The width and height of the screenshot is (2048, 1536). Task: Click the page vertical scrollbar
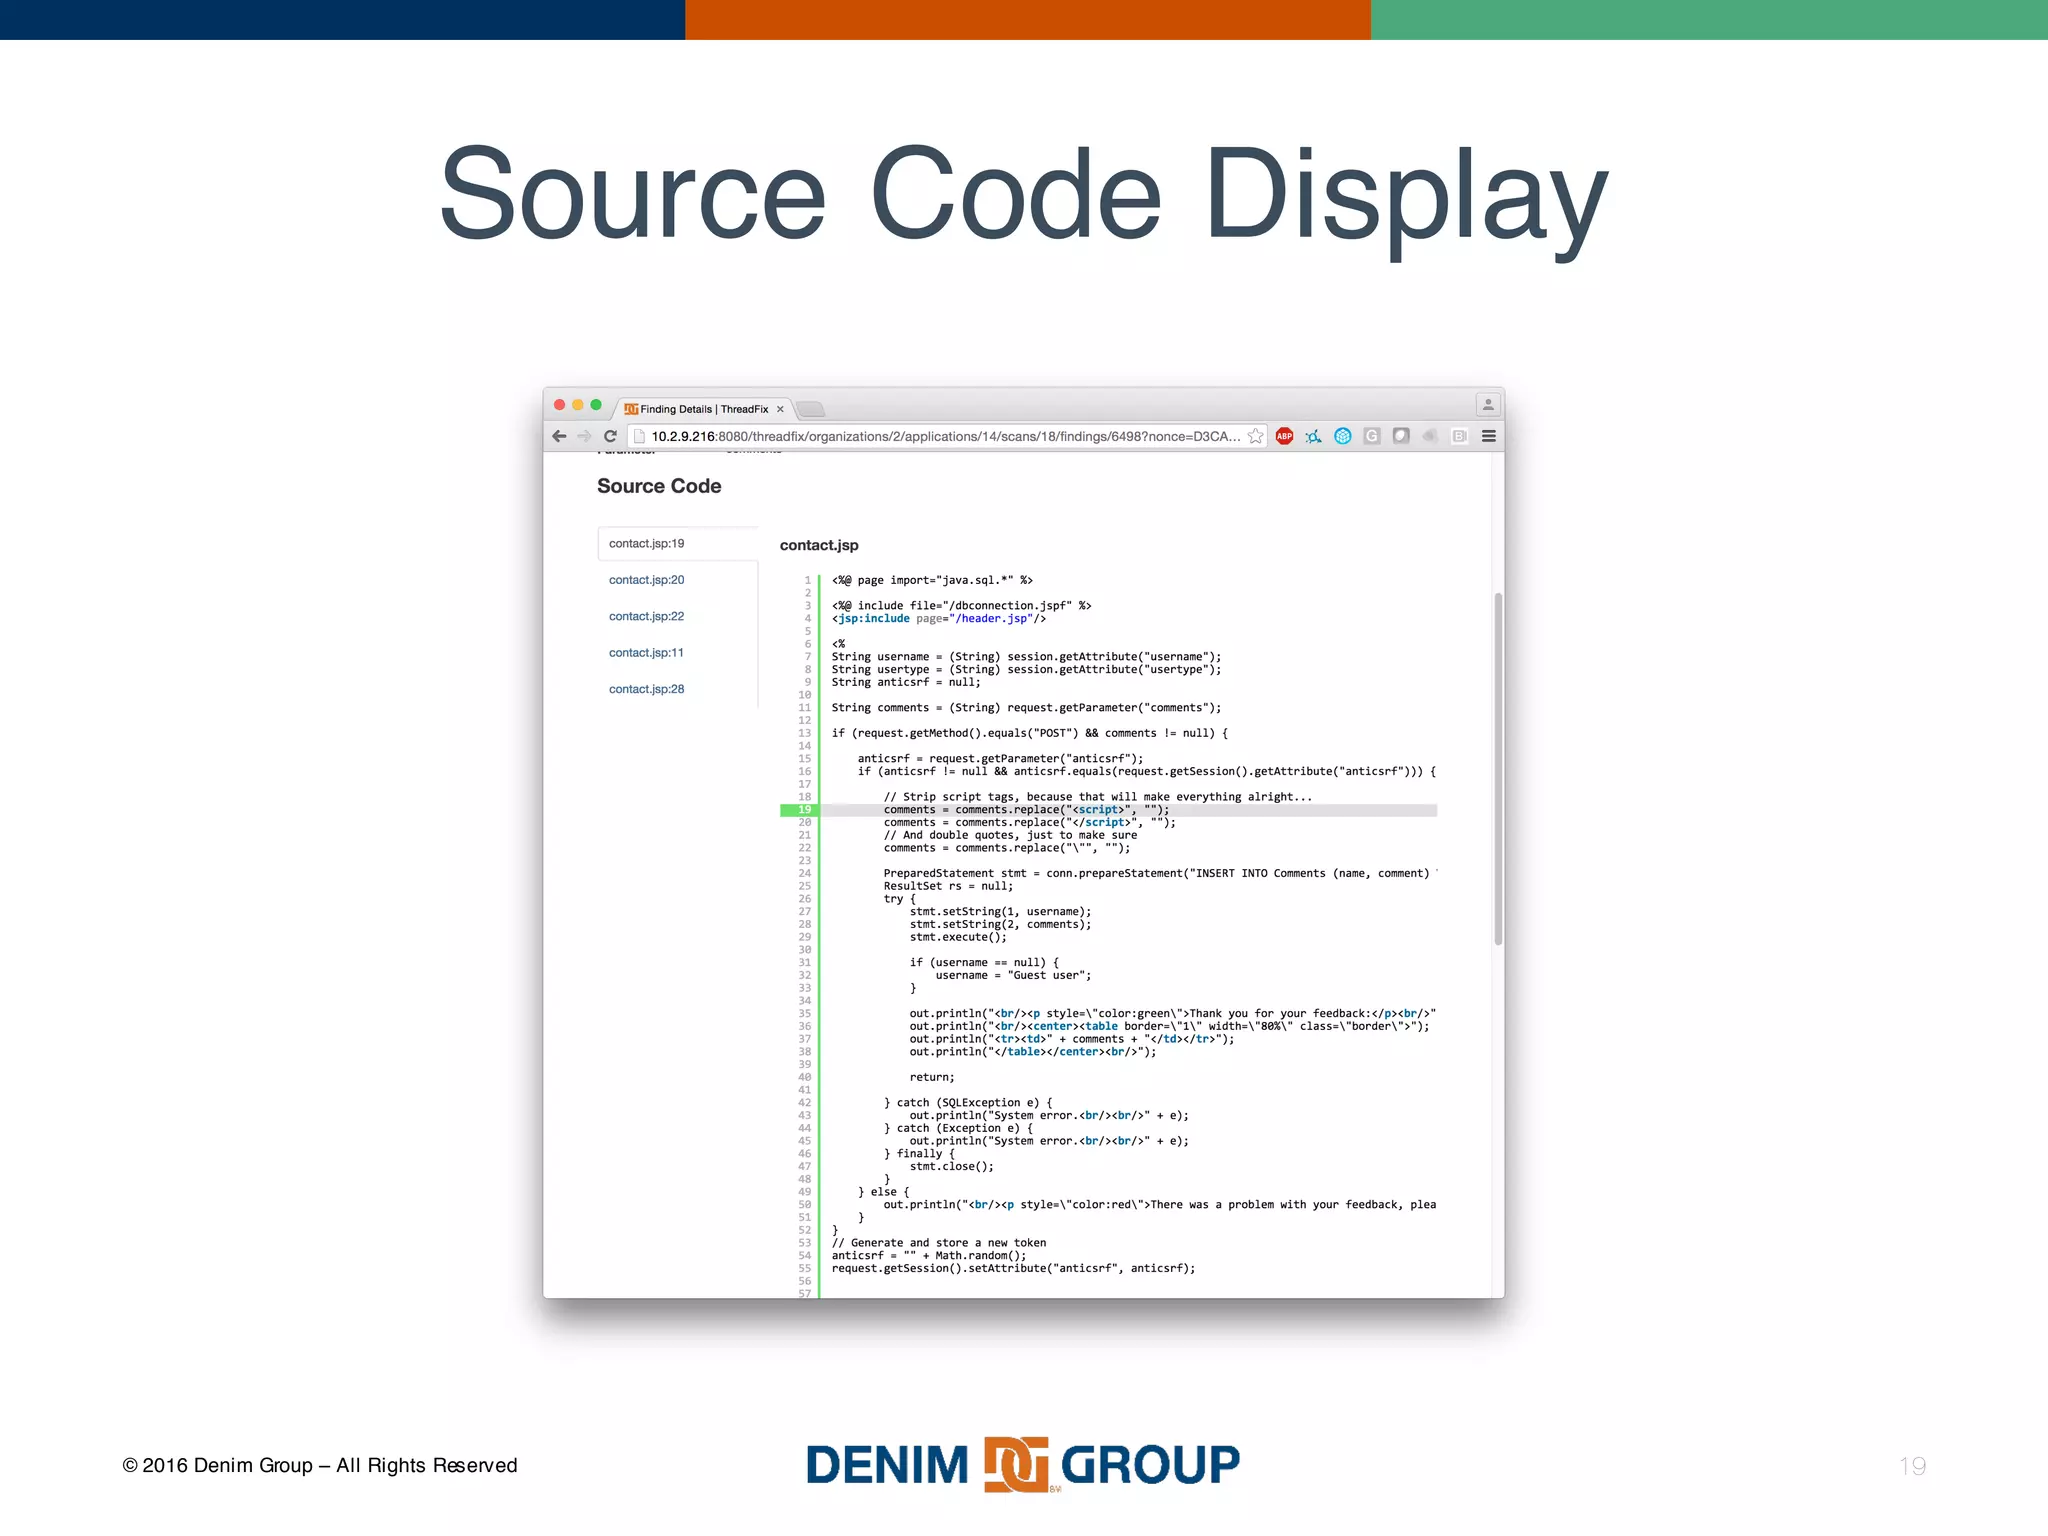[x=1497, y=768]
